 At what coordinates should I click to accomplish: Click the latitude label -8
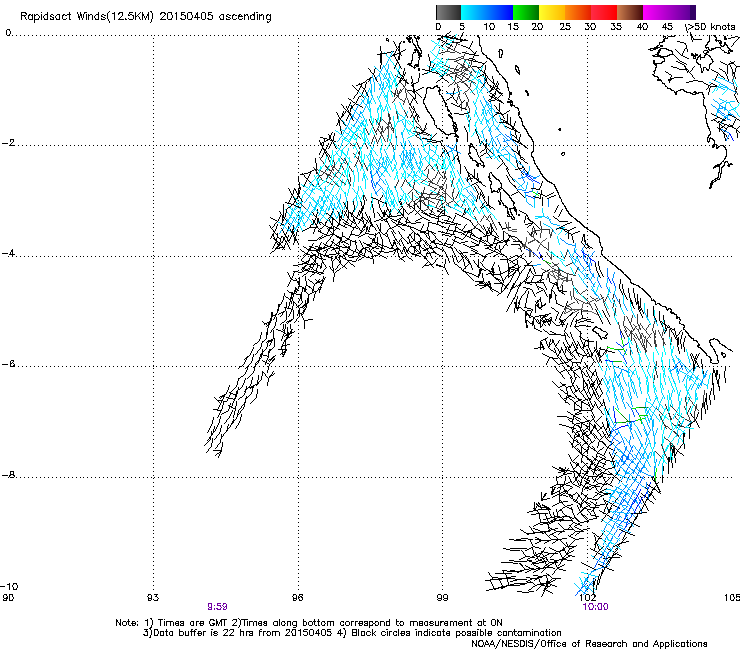[9, 474]
